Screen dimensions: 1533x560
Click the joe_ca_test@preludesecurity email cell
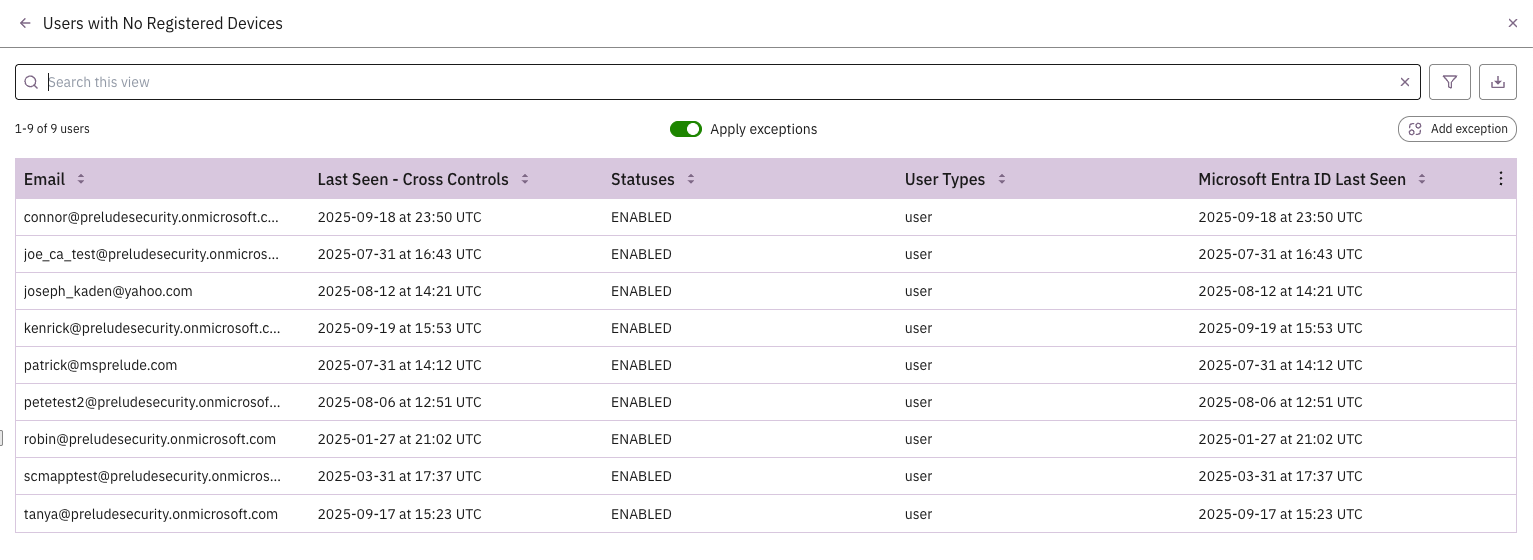152,254
